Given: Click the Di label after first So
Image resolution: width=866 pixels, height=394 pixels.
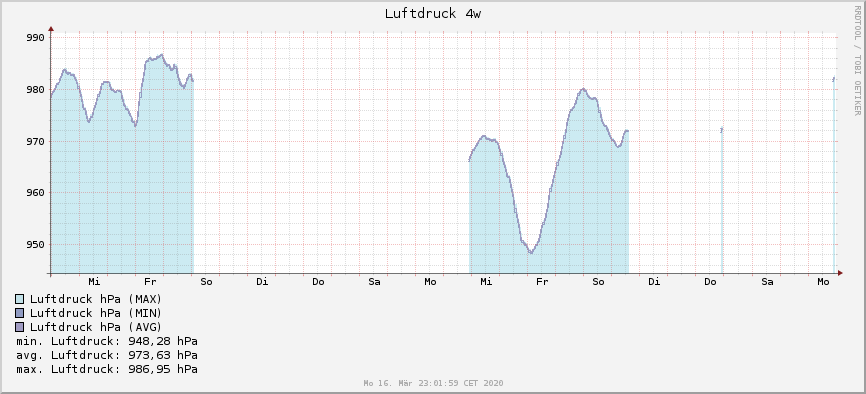Looking at the screenshot, I should [x=262, y=282].
